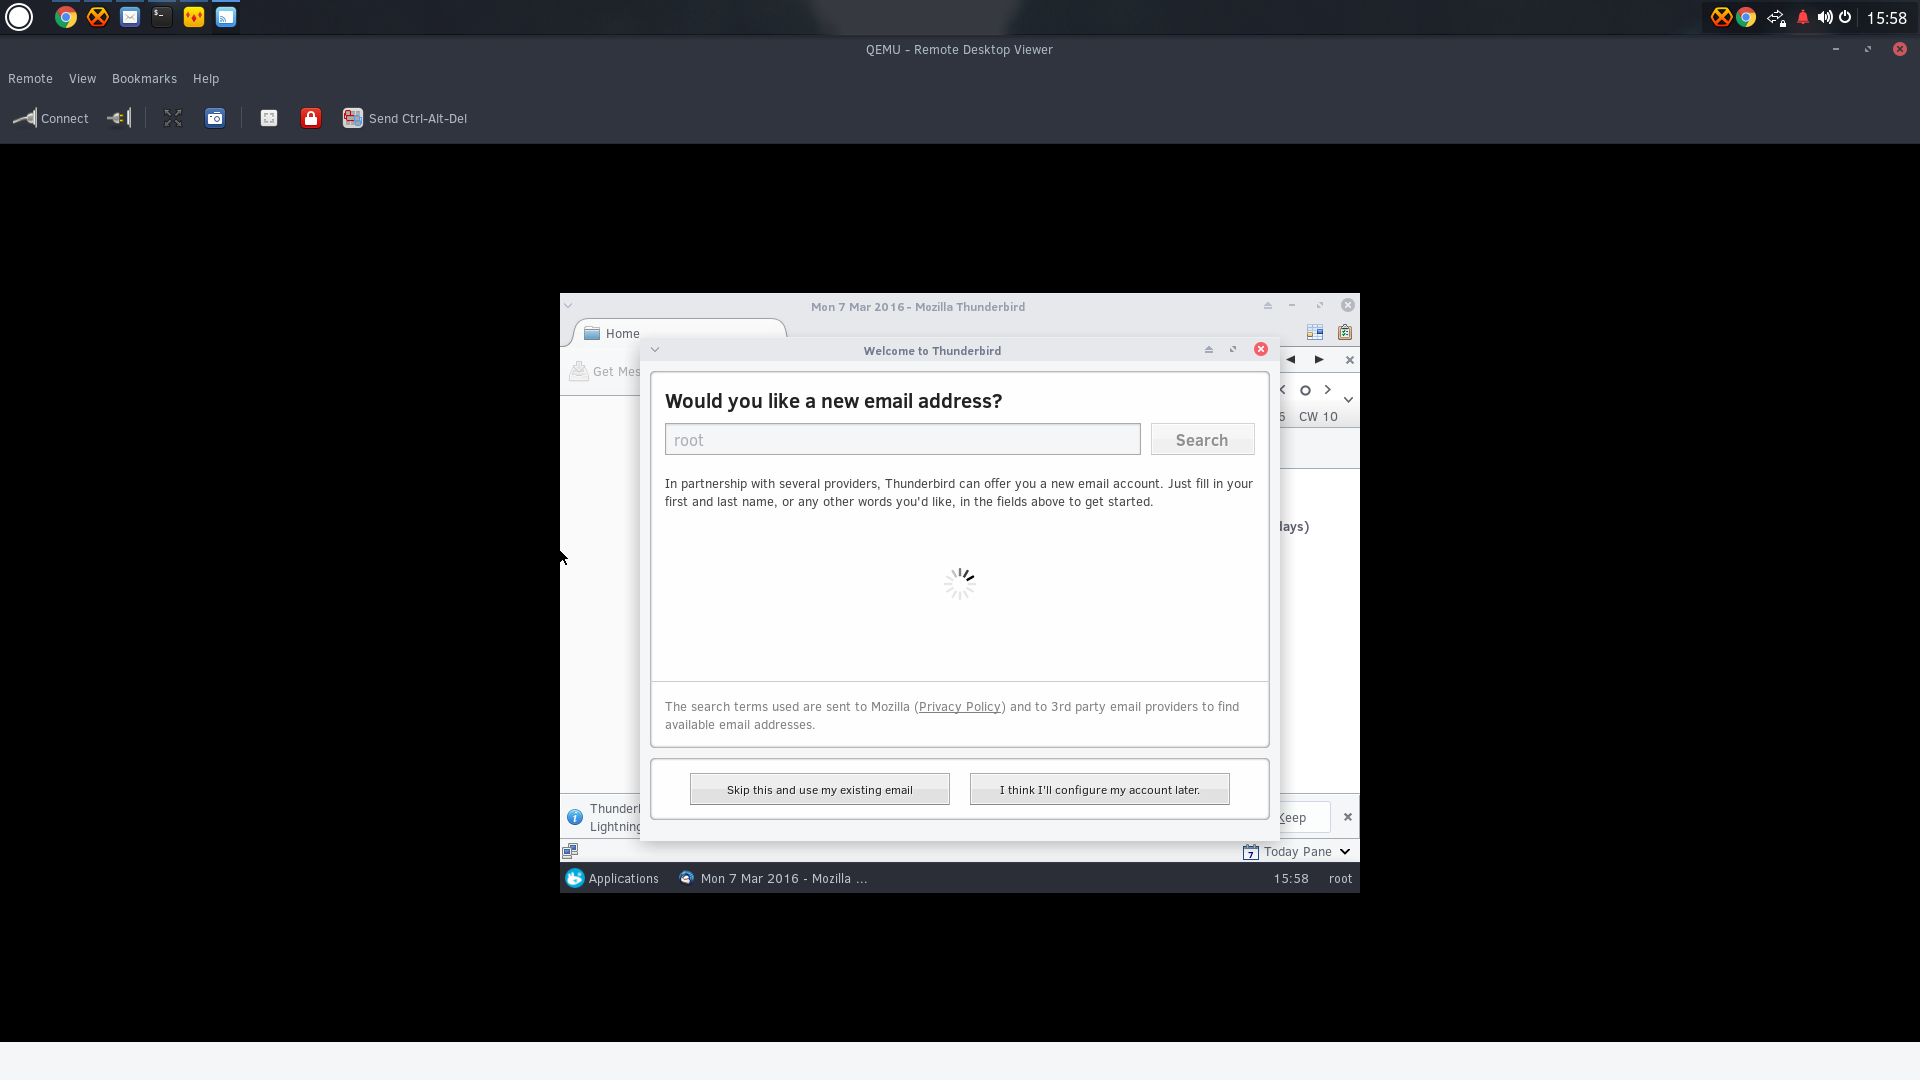Open the Welcome dialog window menu chevron

655,350
